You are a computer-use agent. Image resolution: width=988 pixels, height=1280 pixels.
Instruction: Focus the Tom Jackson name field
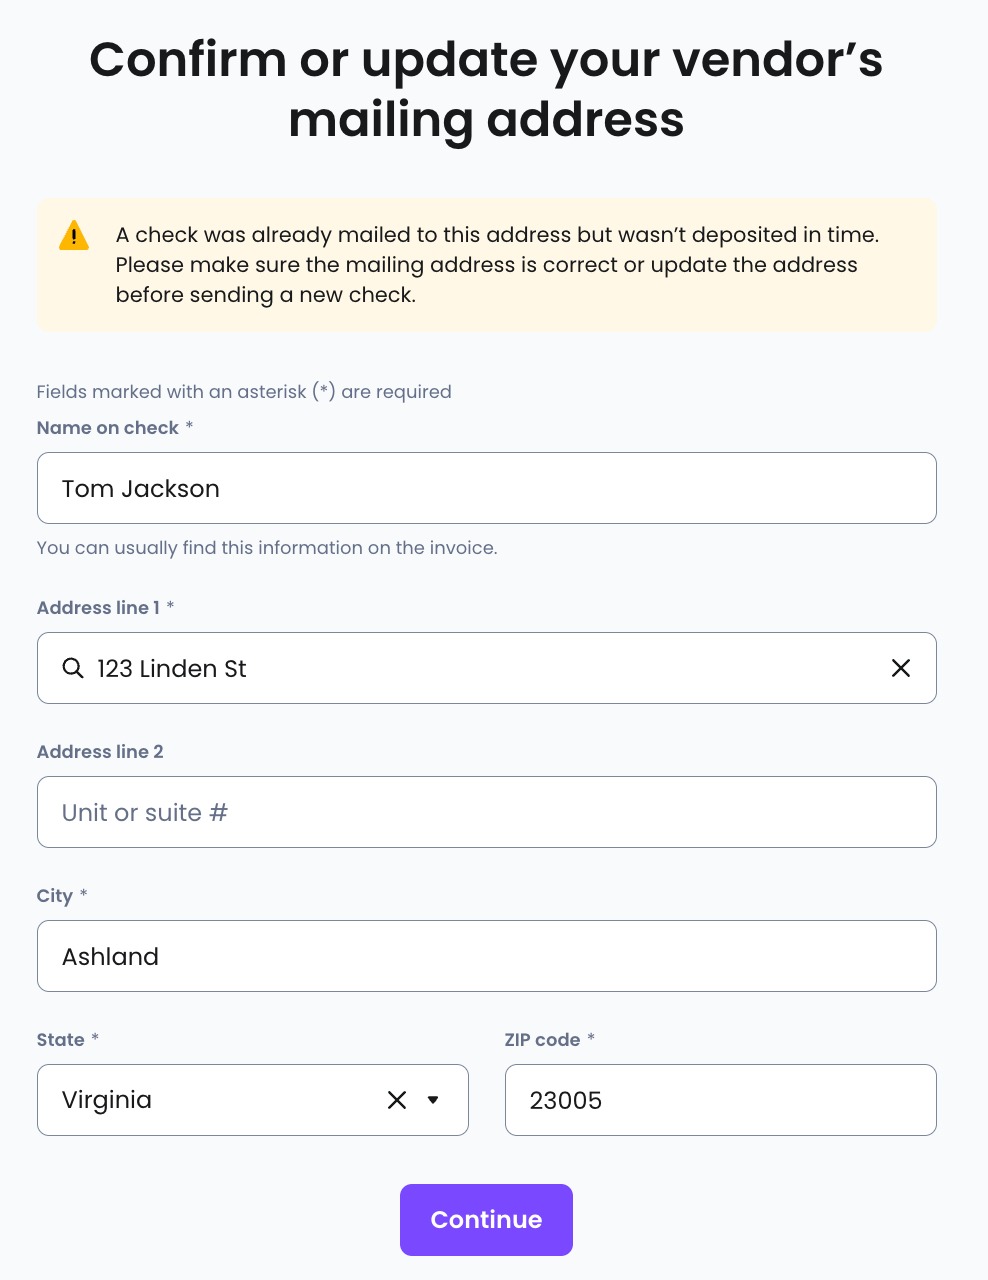click(x=487, y=488)
